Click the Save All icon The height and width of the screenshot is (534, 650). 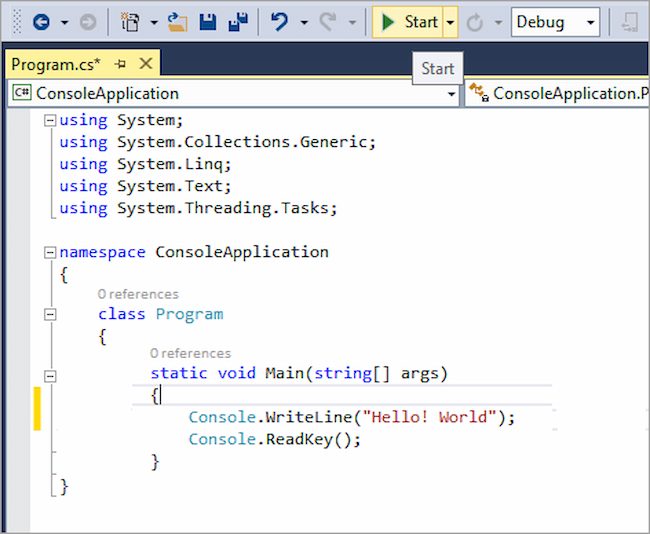[238, 21]
